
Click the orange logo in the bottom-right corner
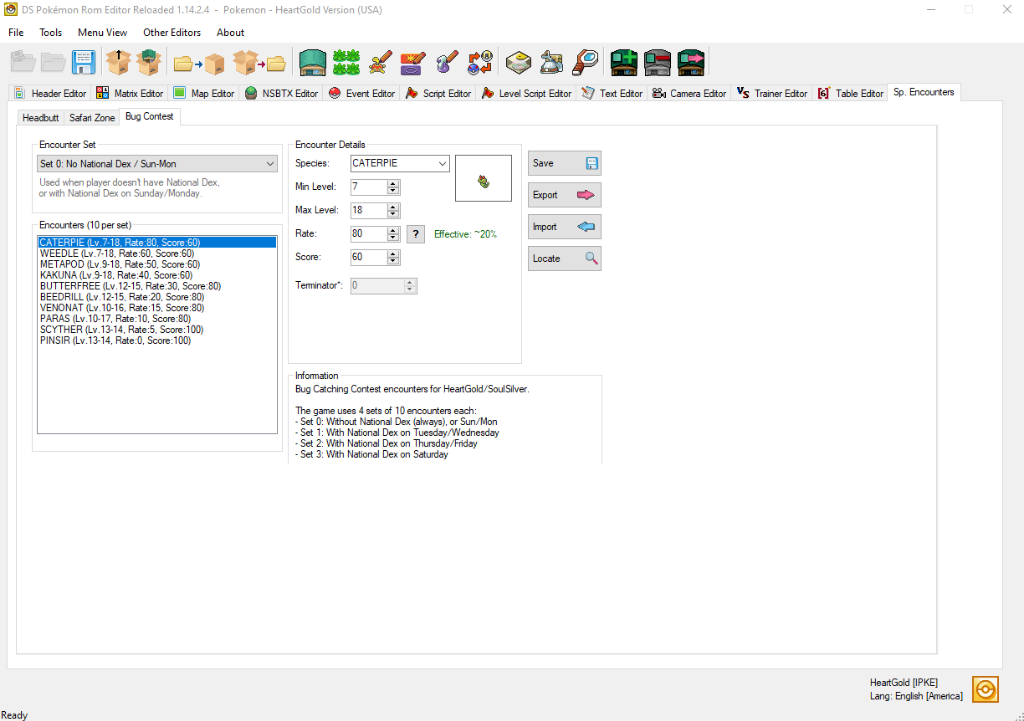985,689
